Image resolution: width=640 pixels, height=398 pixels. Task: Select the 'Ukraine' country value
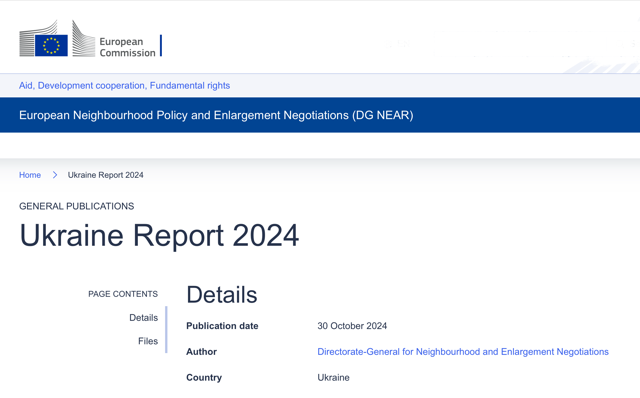click(333, 378)
